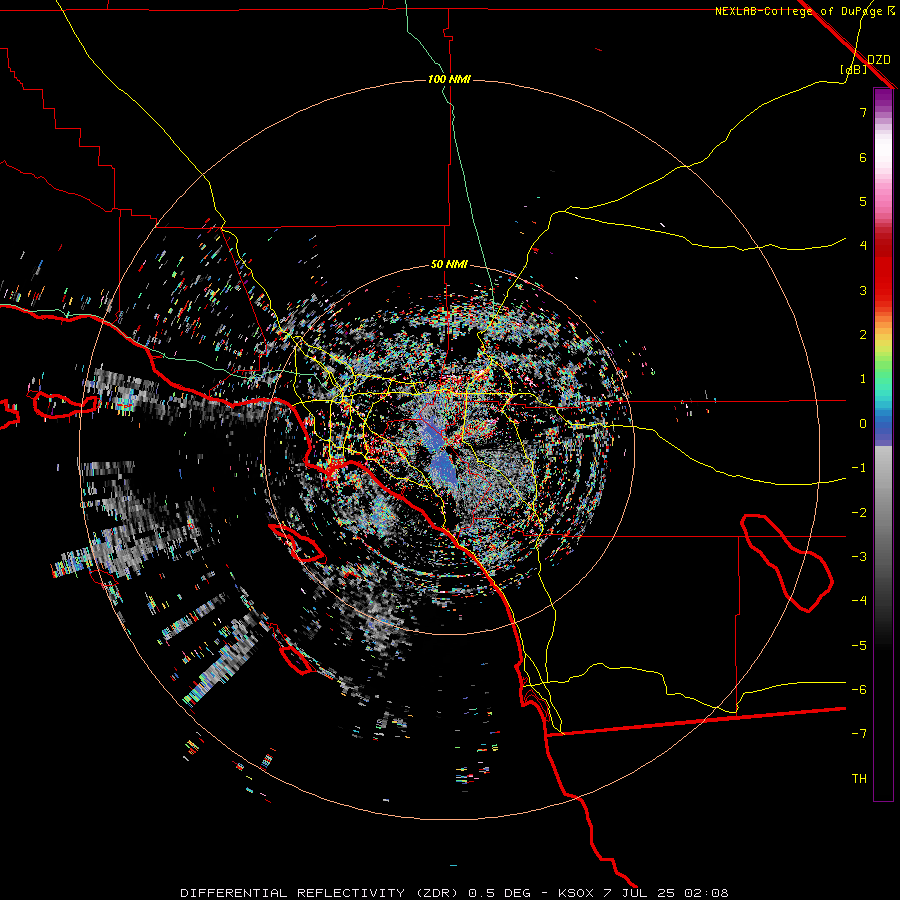Click the -2 value on color scale
Image resolution: width=900 pixels, height=900 pixels.
pyautogui.click(x=859, y=513)
